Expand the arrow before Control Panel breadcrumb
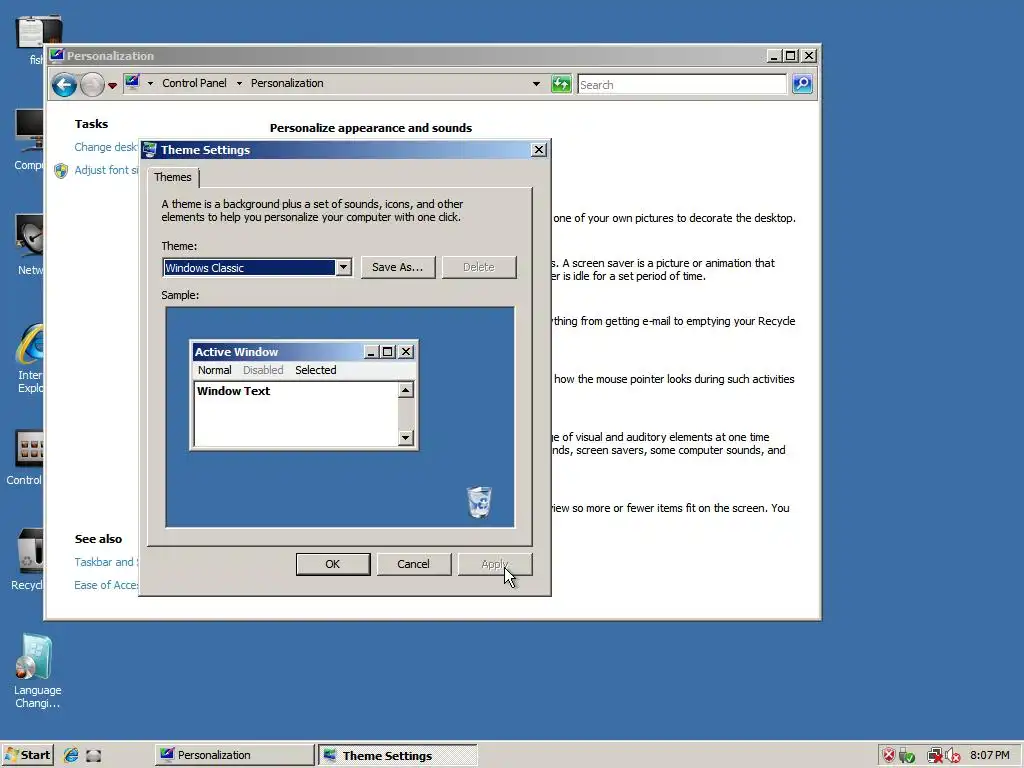The height and width of the screenshot is (768, 1024). click(x=150, y=84)
